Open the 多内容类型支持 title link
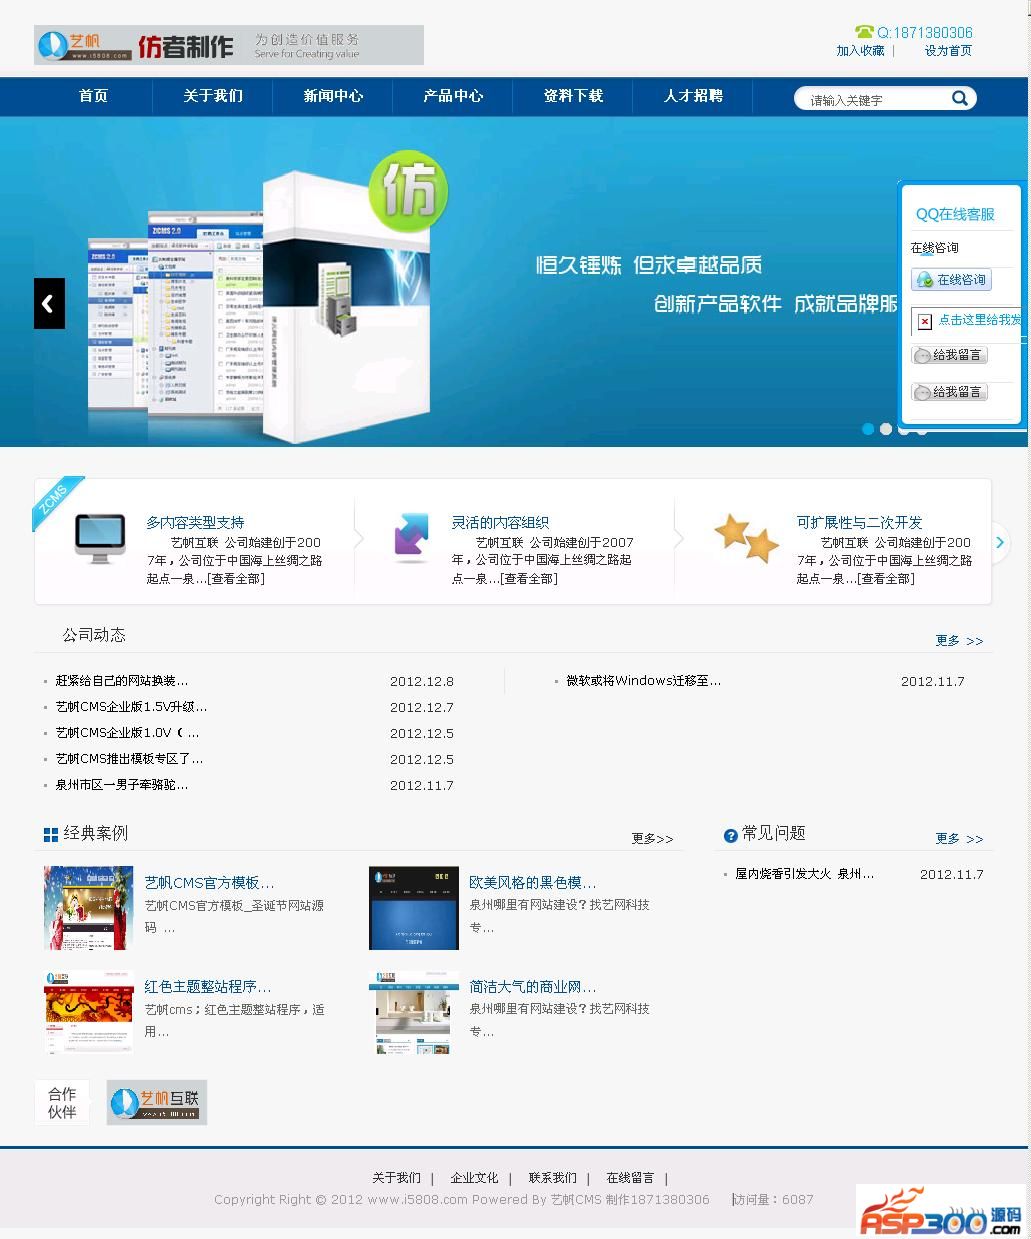The width and height of the screenshot is (1031, 1239). click(195, 522)
